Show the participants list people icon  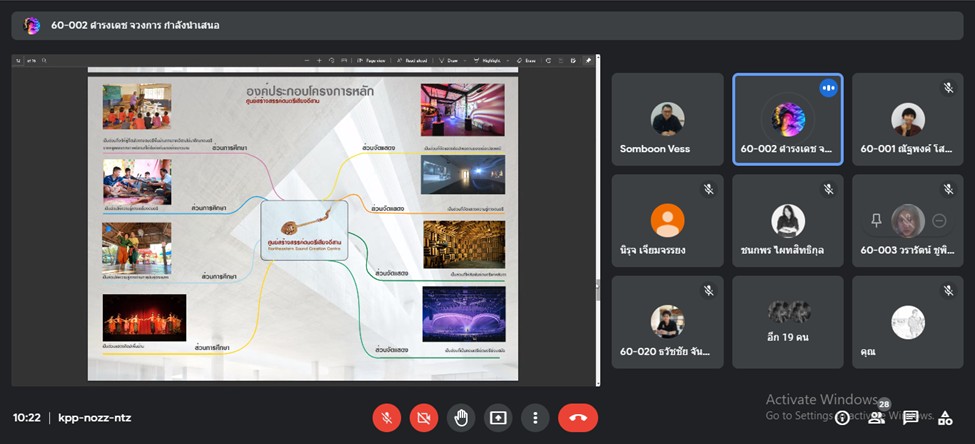[876, 418]
